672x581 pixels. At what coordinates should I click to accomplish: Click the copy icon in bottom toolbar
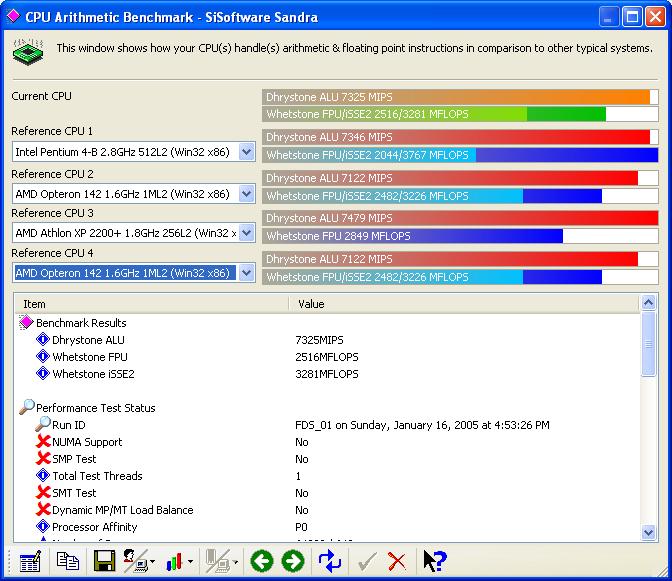click(67, 561)
